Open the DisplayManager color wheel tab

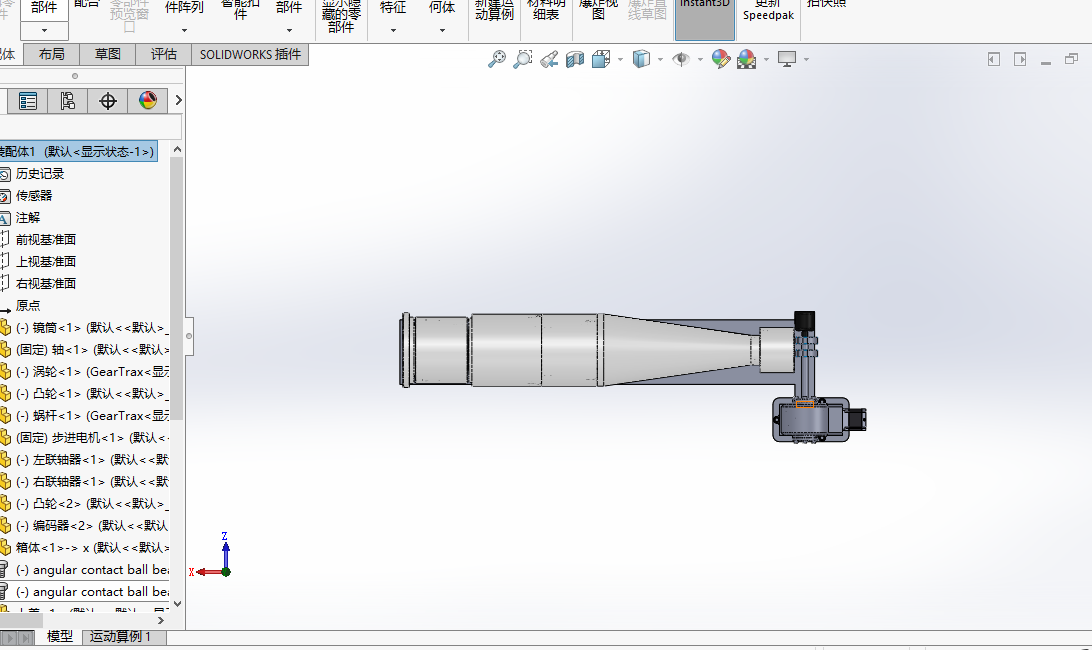[148, 101]
